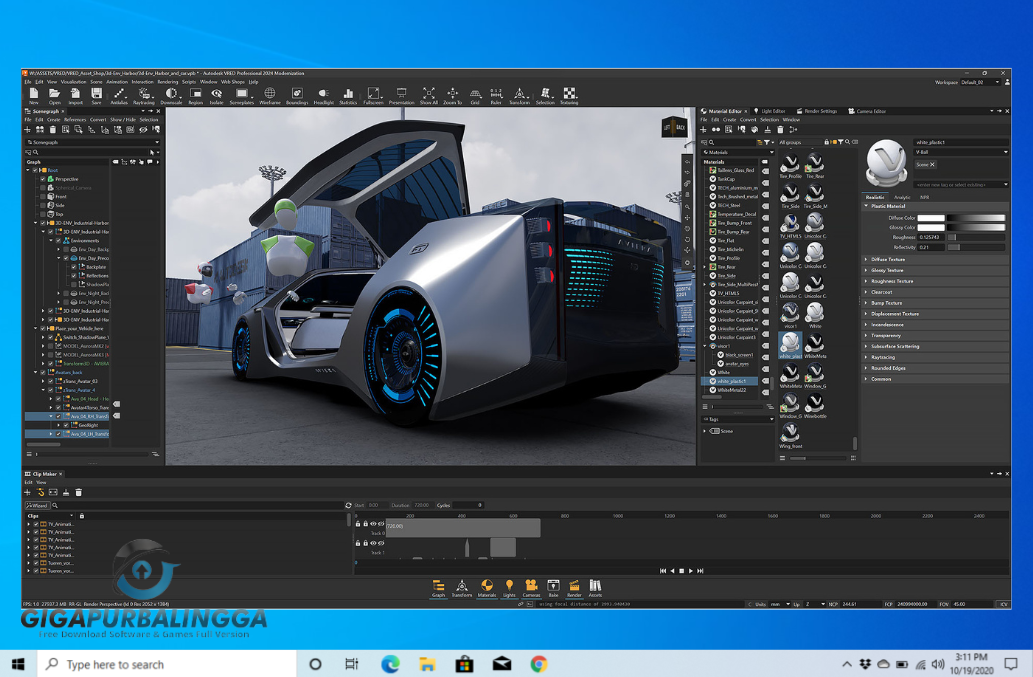Screen dimensions: 1033x677
Task: Open the Rendering menu
Action: click(168, 82)
